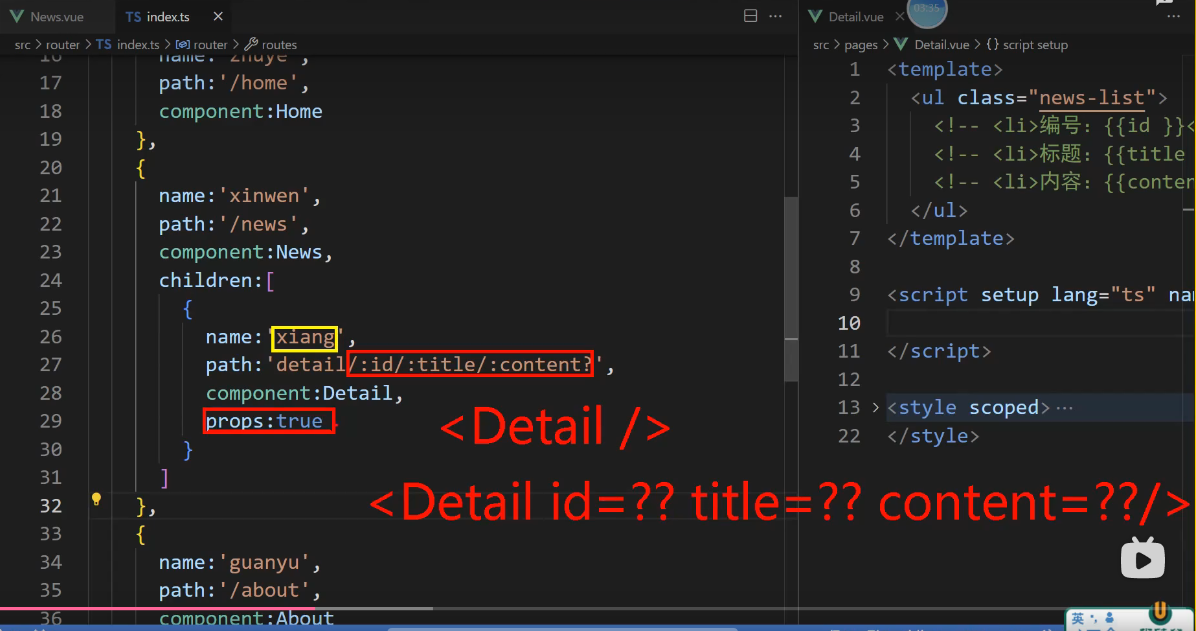Click the commented 内容 list item line
The width and height of the screenshot is (1196, 631).
click(1065, 182)
